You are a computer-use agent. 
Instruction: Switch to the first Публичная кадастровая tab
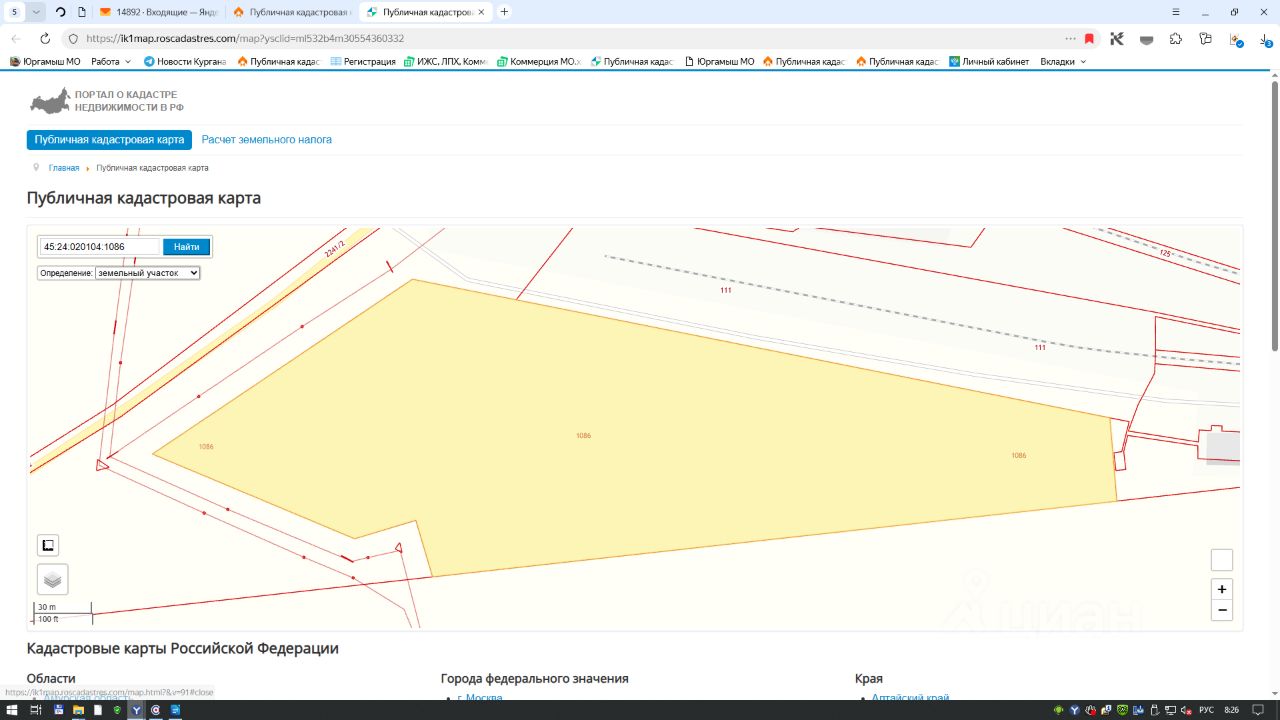coord(292,12)
